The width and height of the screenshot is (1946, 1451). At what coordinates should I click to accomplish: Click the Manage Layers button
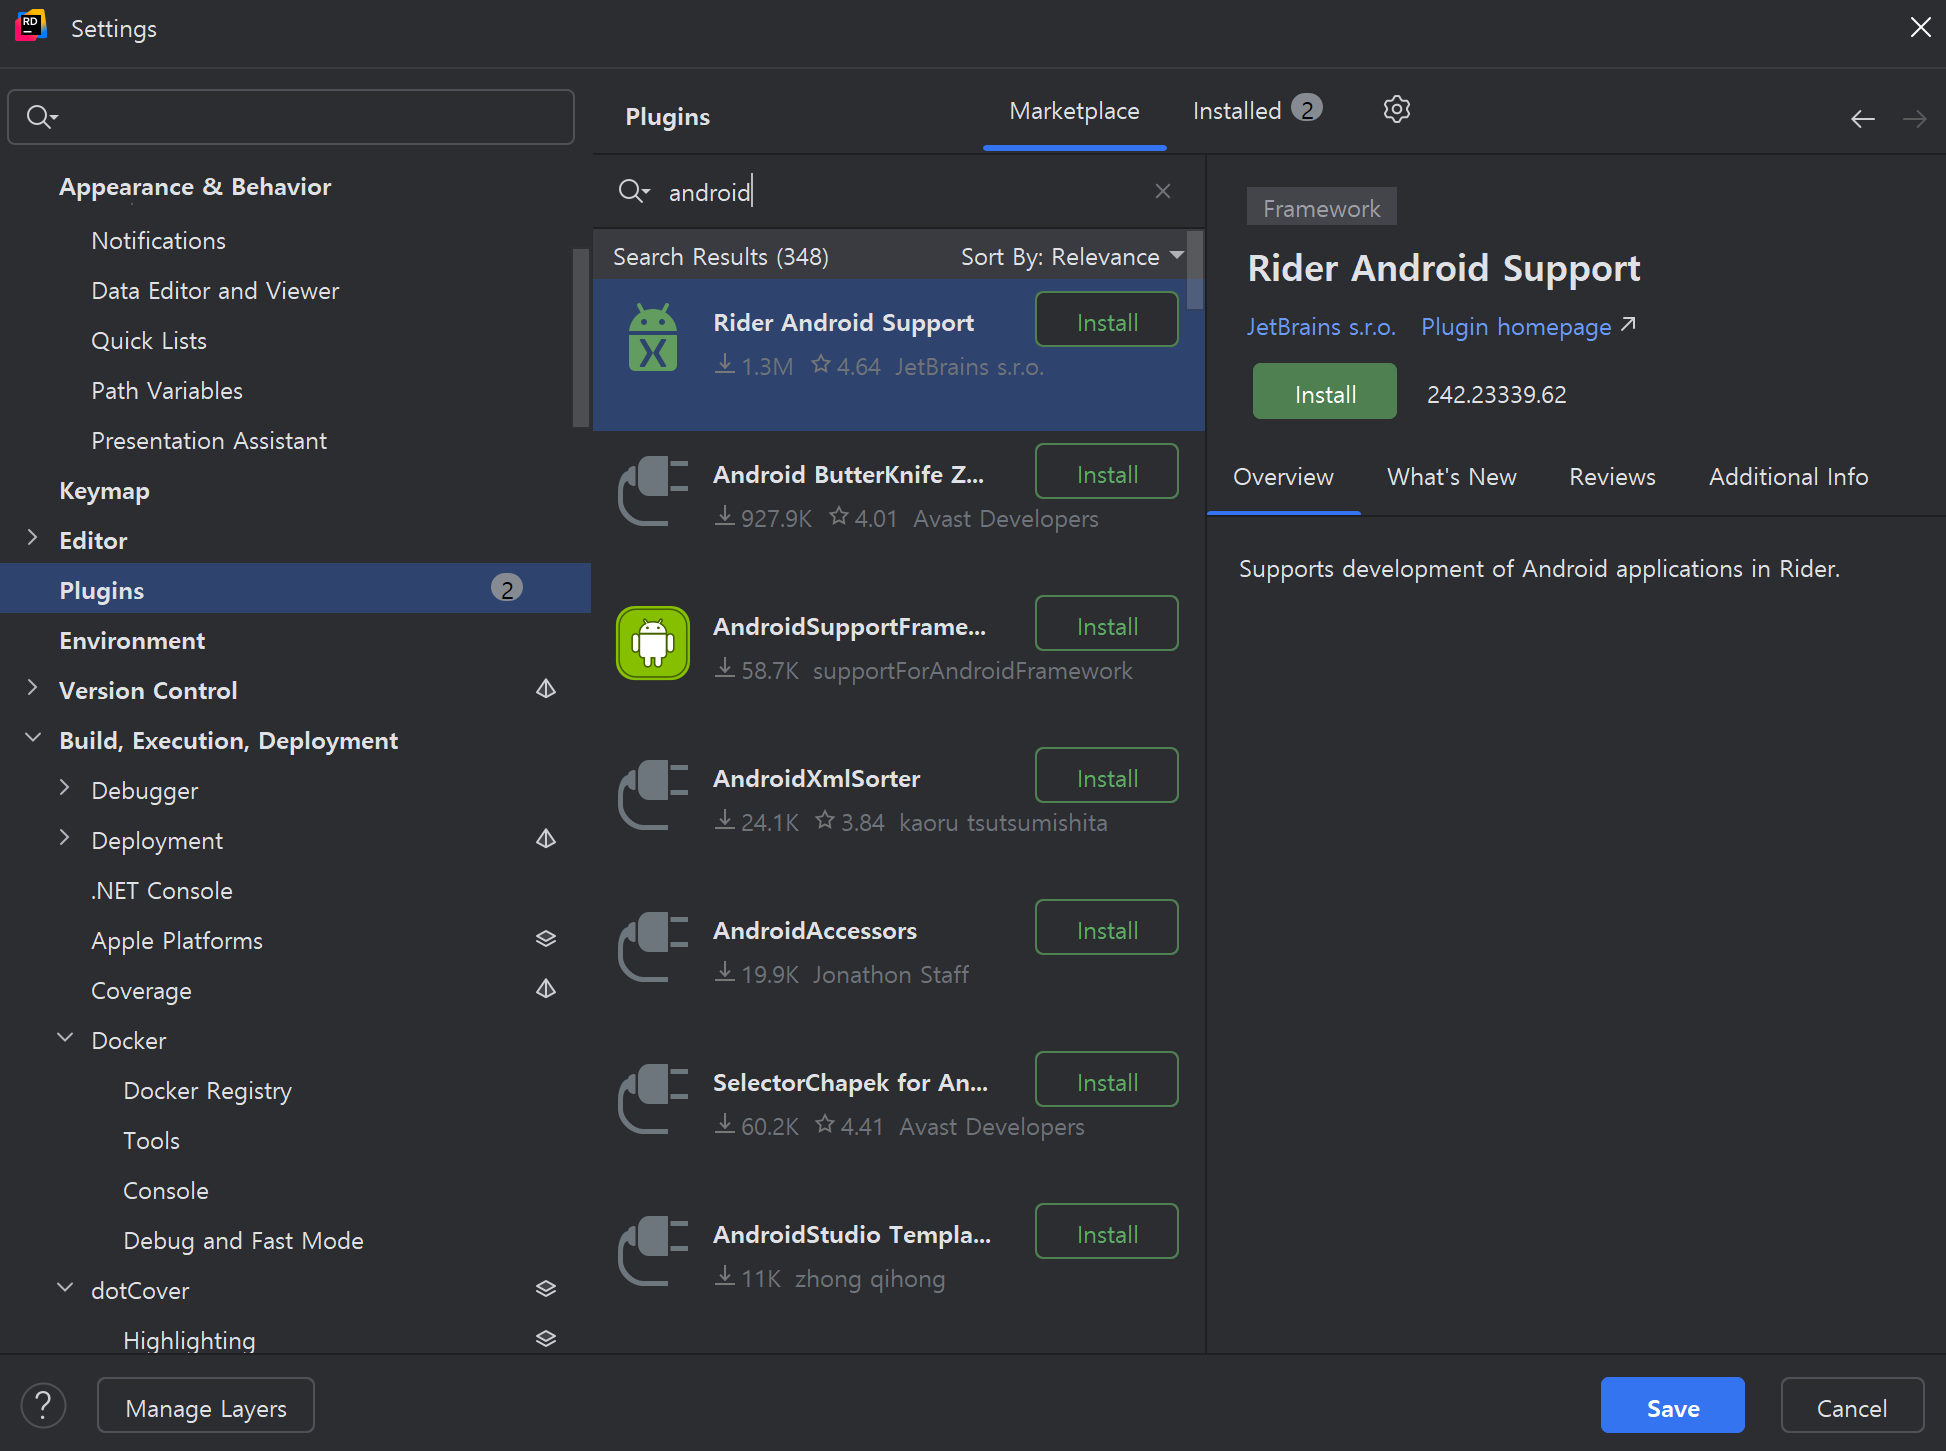tap(206, 1406)
